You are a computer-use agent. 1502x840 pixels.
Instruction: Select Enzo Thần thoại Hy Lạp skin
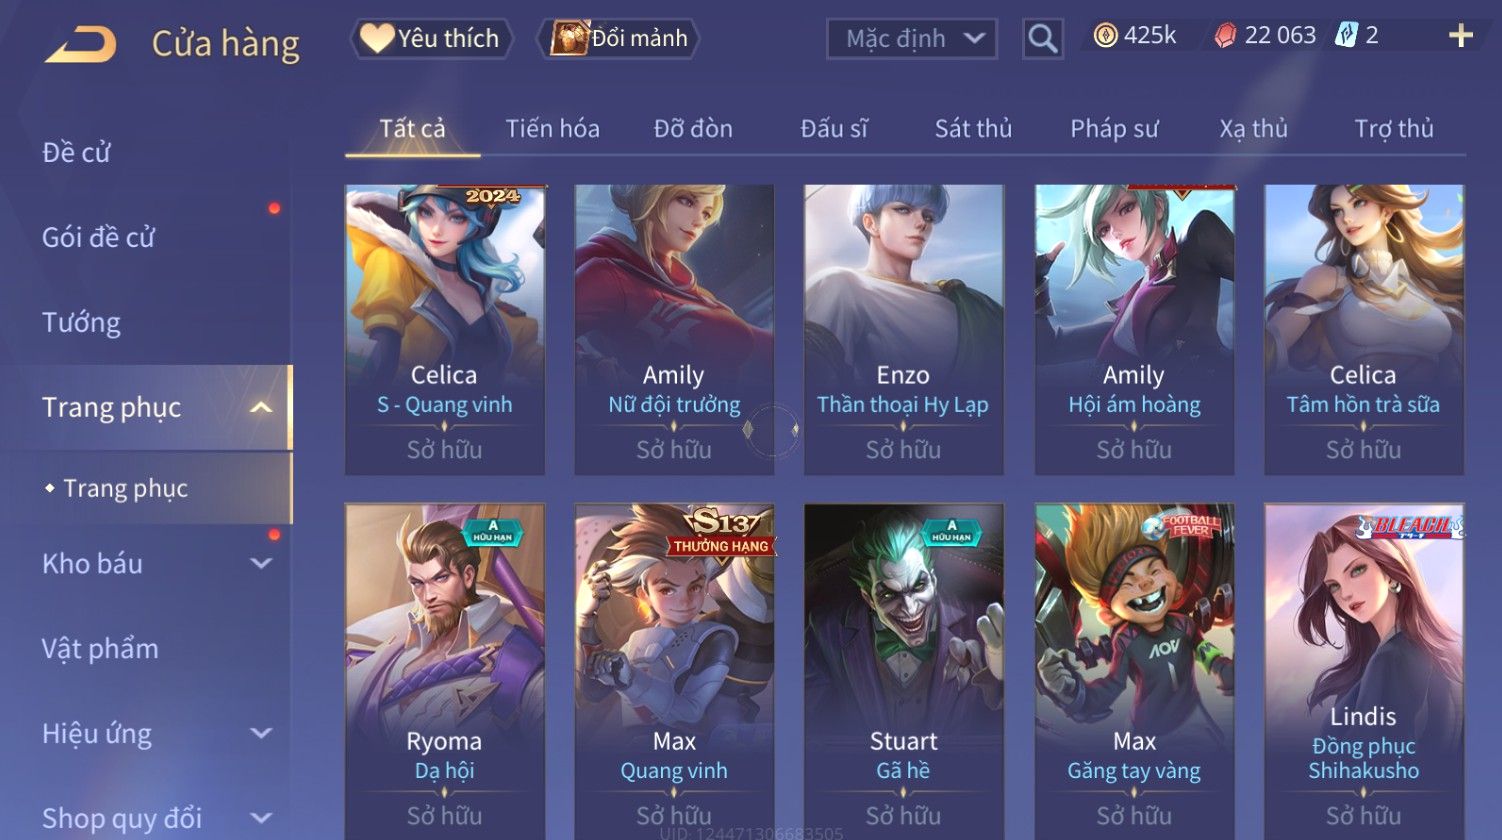(x=904, y=330)
